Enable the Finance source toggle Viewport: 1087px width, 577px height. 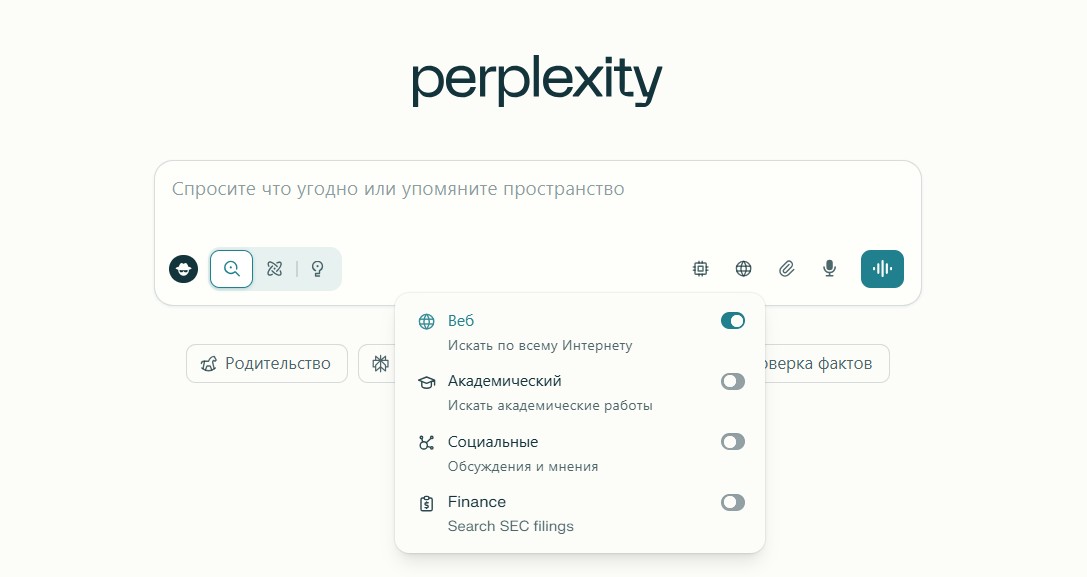pyautogui.click(x=733, y=502)
